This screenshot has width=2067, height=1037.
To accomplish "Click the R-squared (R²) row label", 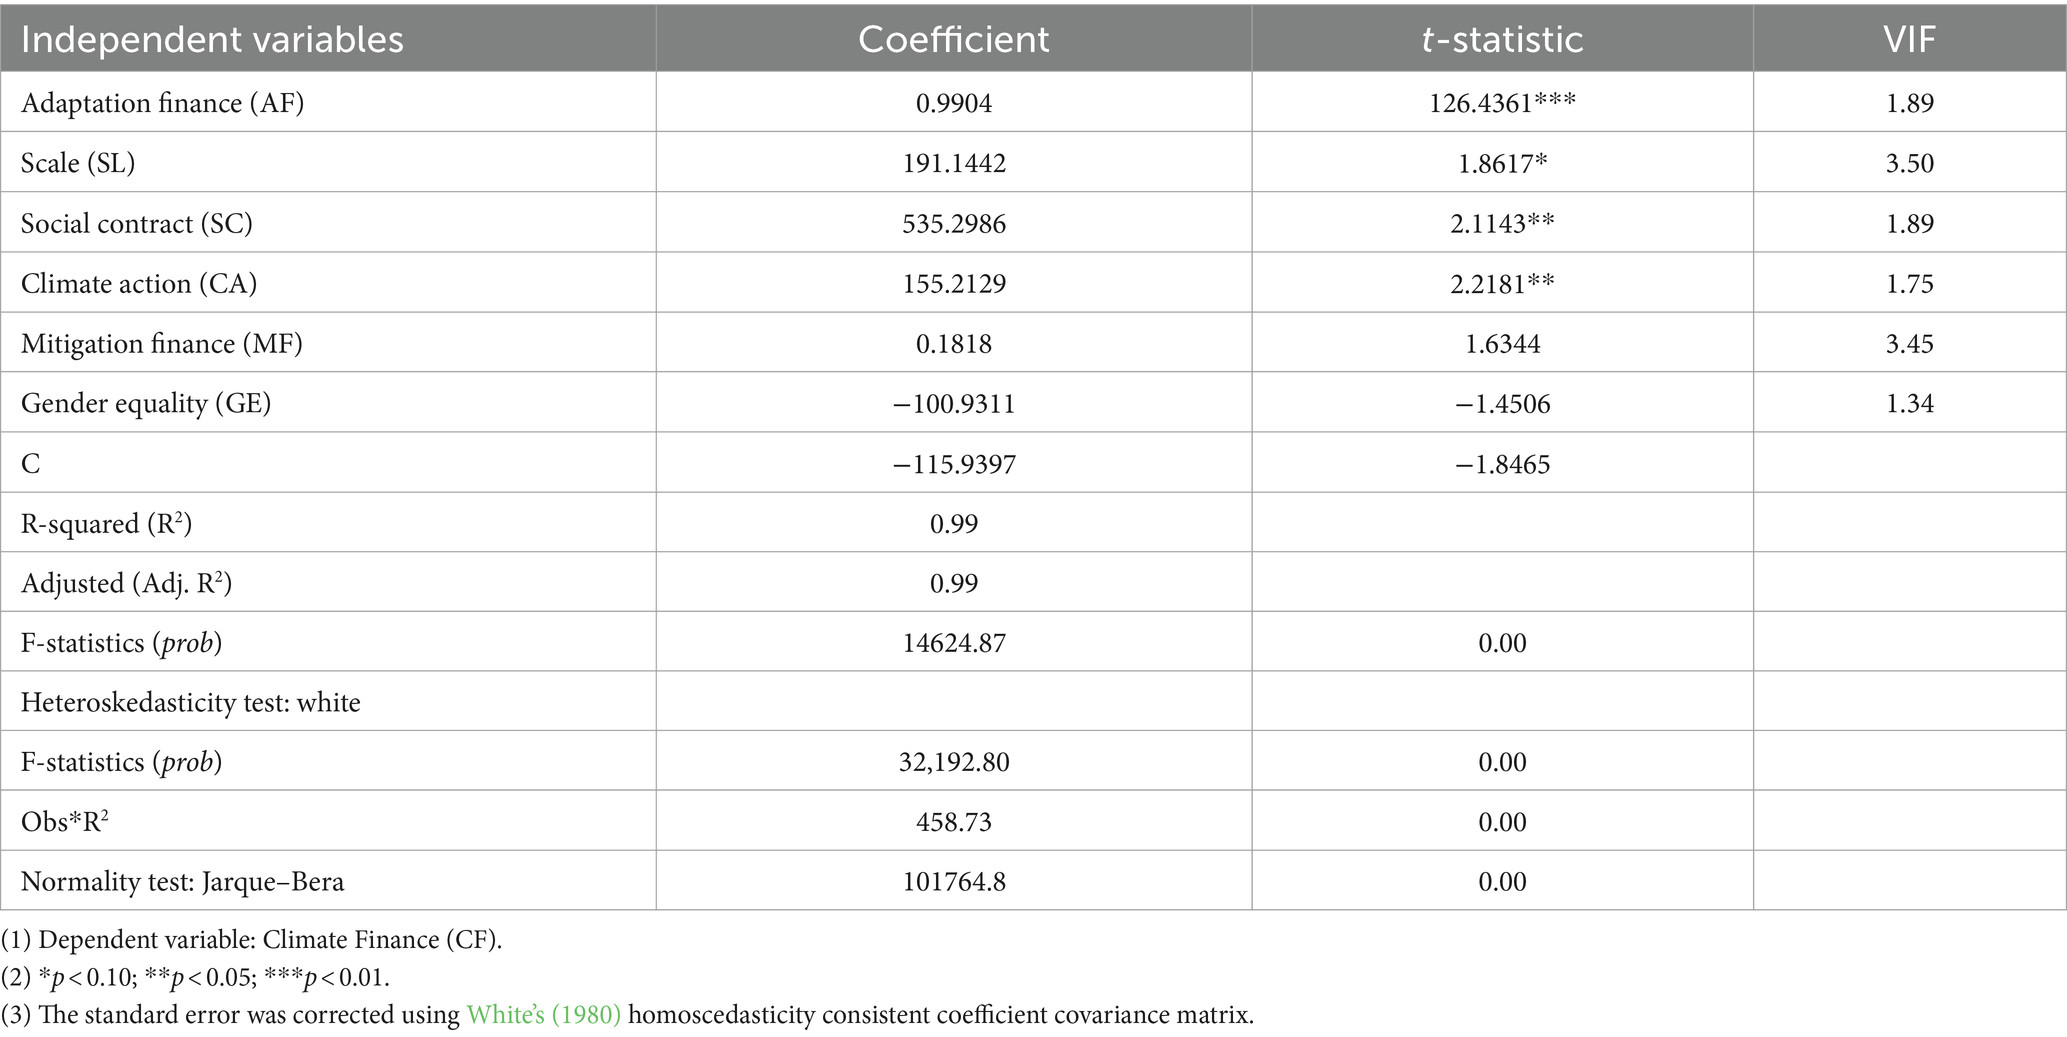I will pos(106,523).
